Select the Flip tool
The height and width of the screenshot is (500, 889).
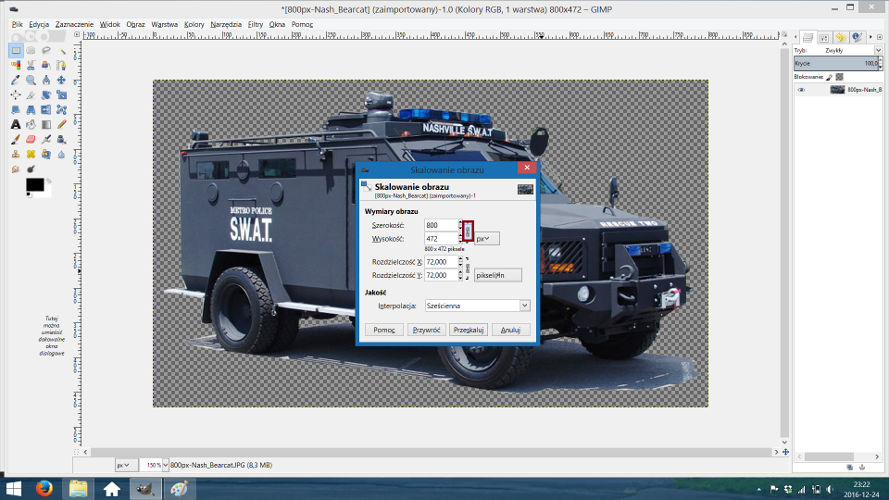point(46,109)
